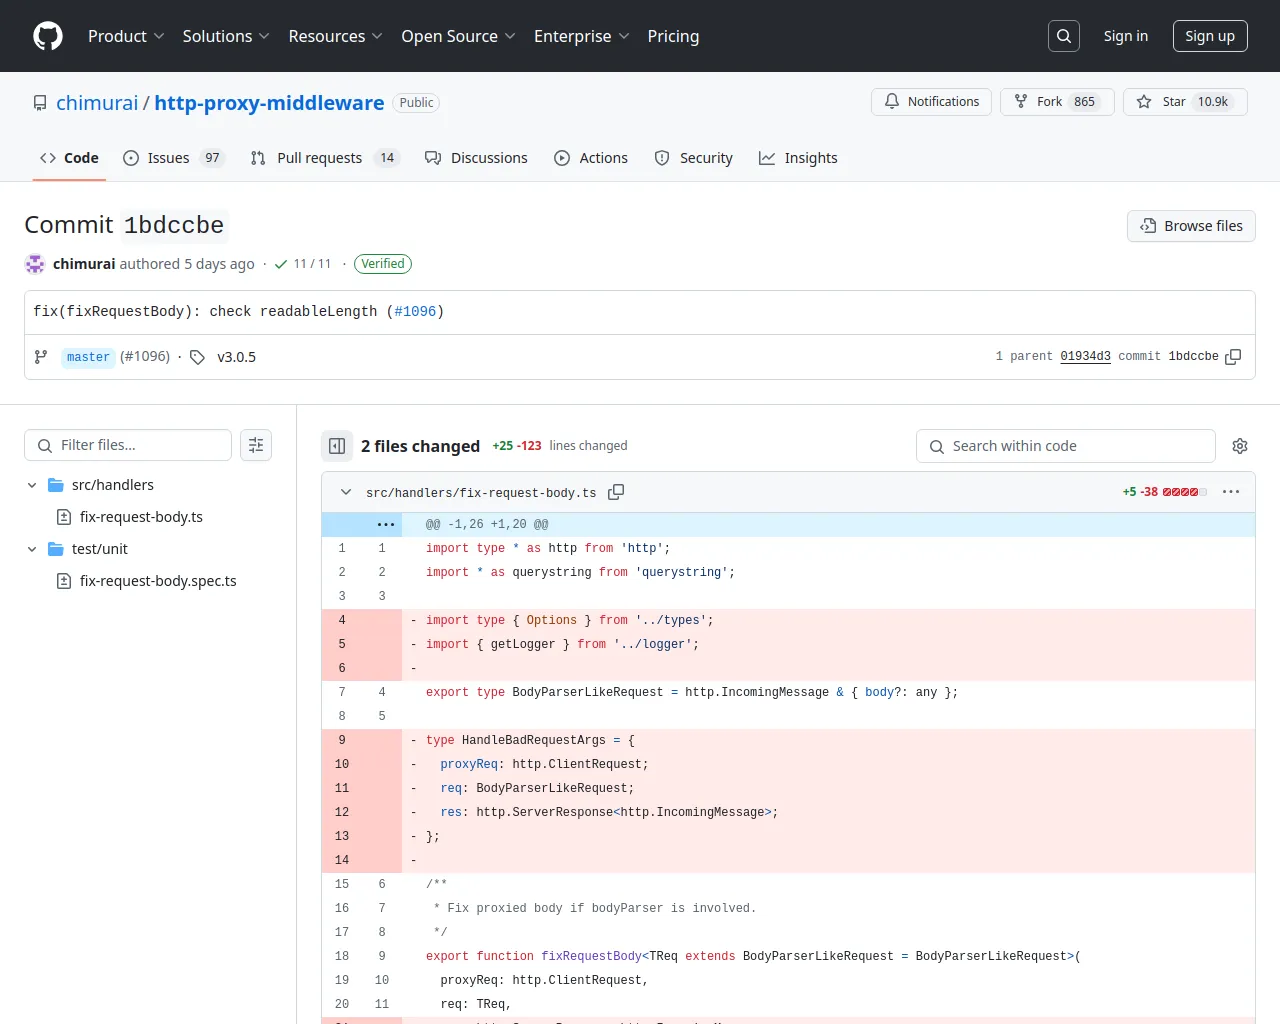Expand the Open Source menu
This screenshot has width=1280, height=1024.
tap(458, 36)
